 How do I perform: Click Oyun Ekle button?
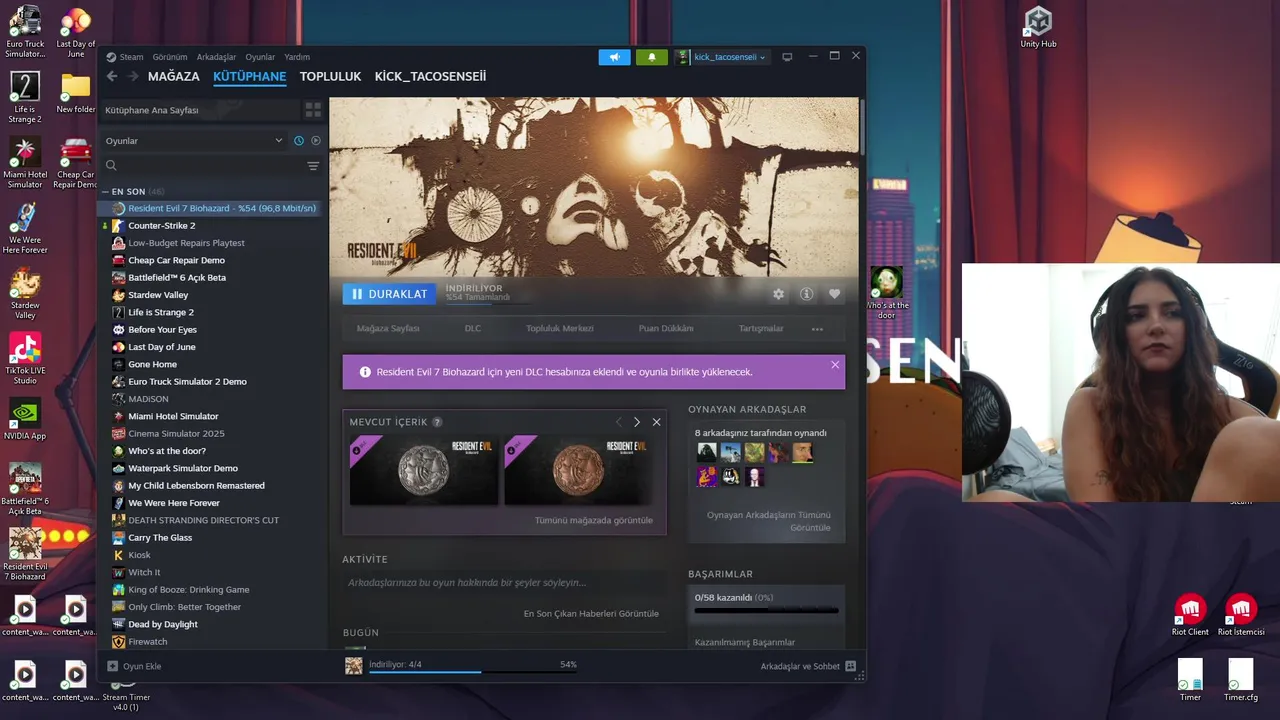(x=134, y=666)
